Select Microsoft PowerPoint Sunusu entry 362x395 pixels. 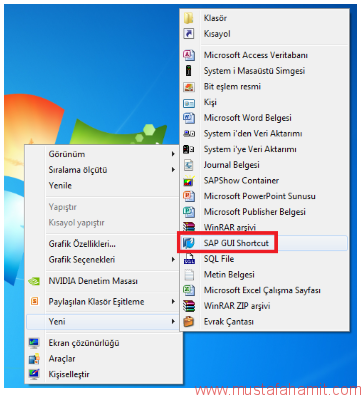point(265,196)
